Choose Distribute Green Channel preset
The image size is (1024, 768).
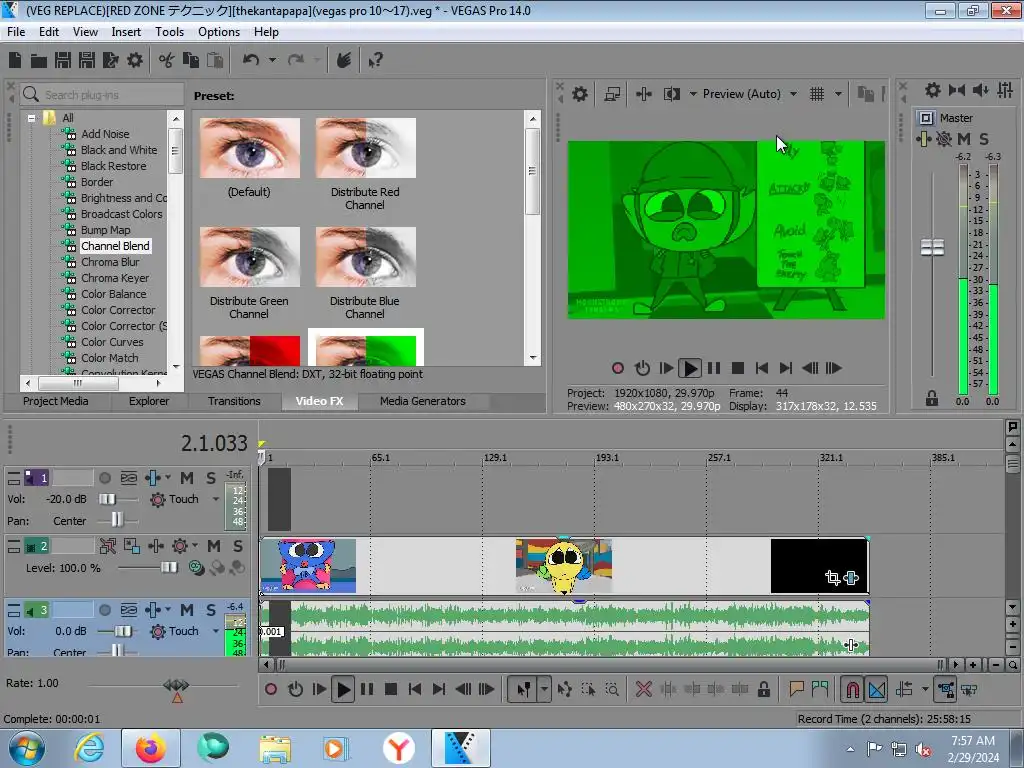(x=249, y=272)
